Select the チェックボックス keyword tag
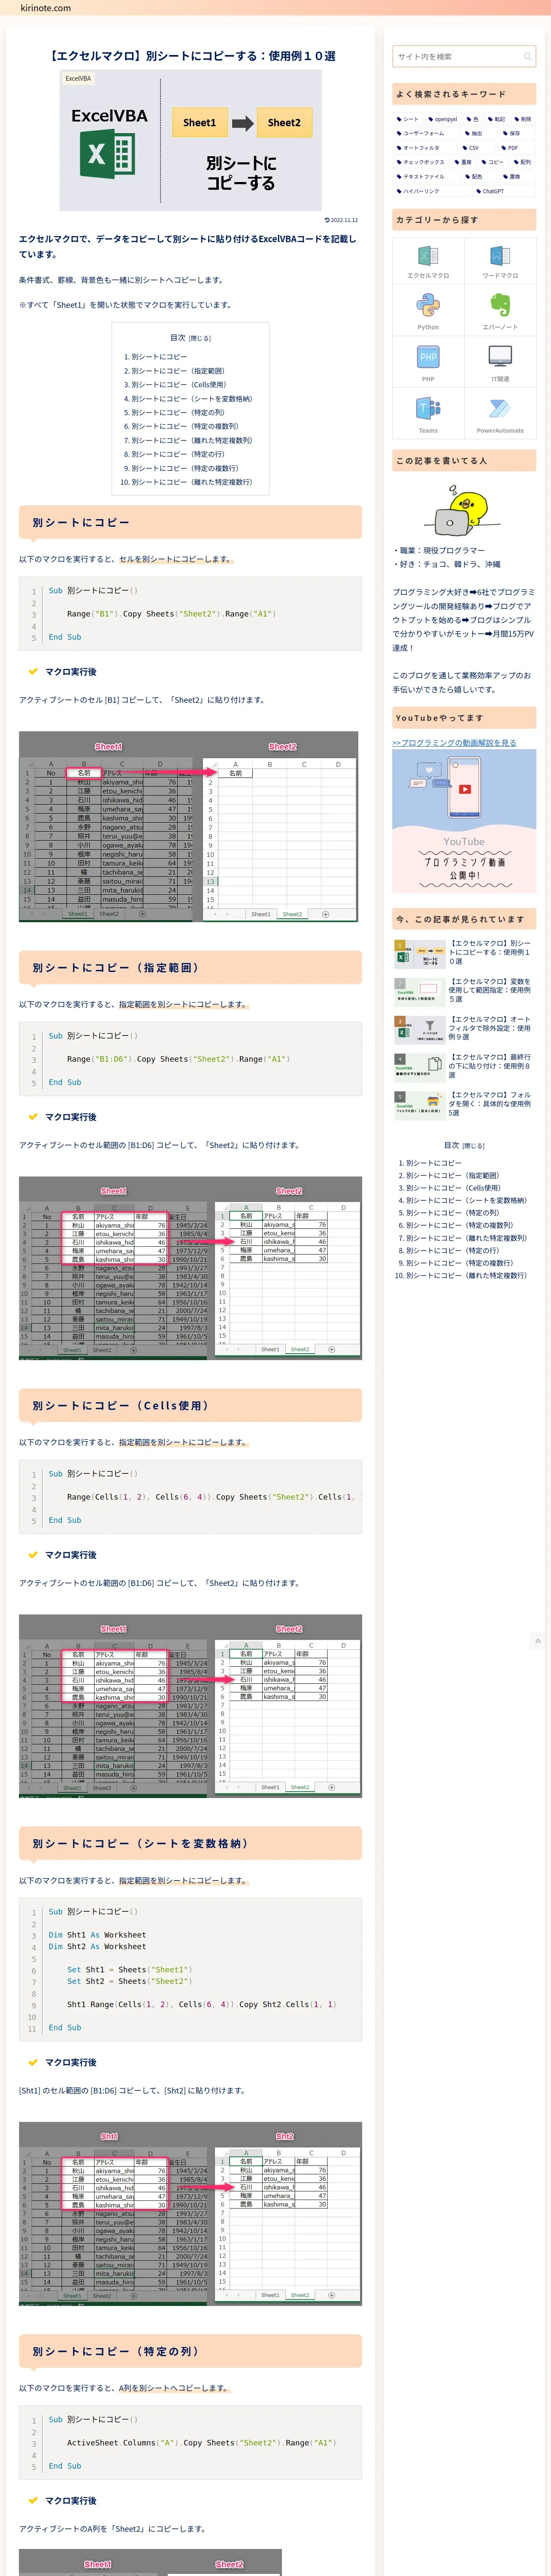The image size is (551, 2576). [x=421, y=162]
